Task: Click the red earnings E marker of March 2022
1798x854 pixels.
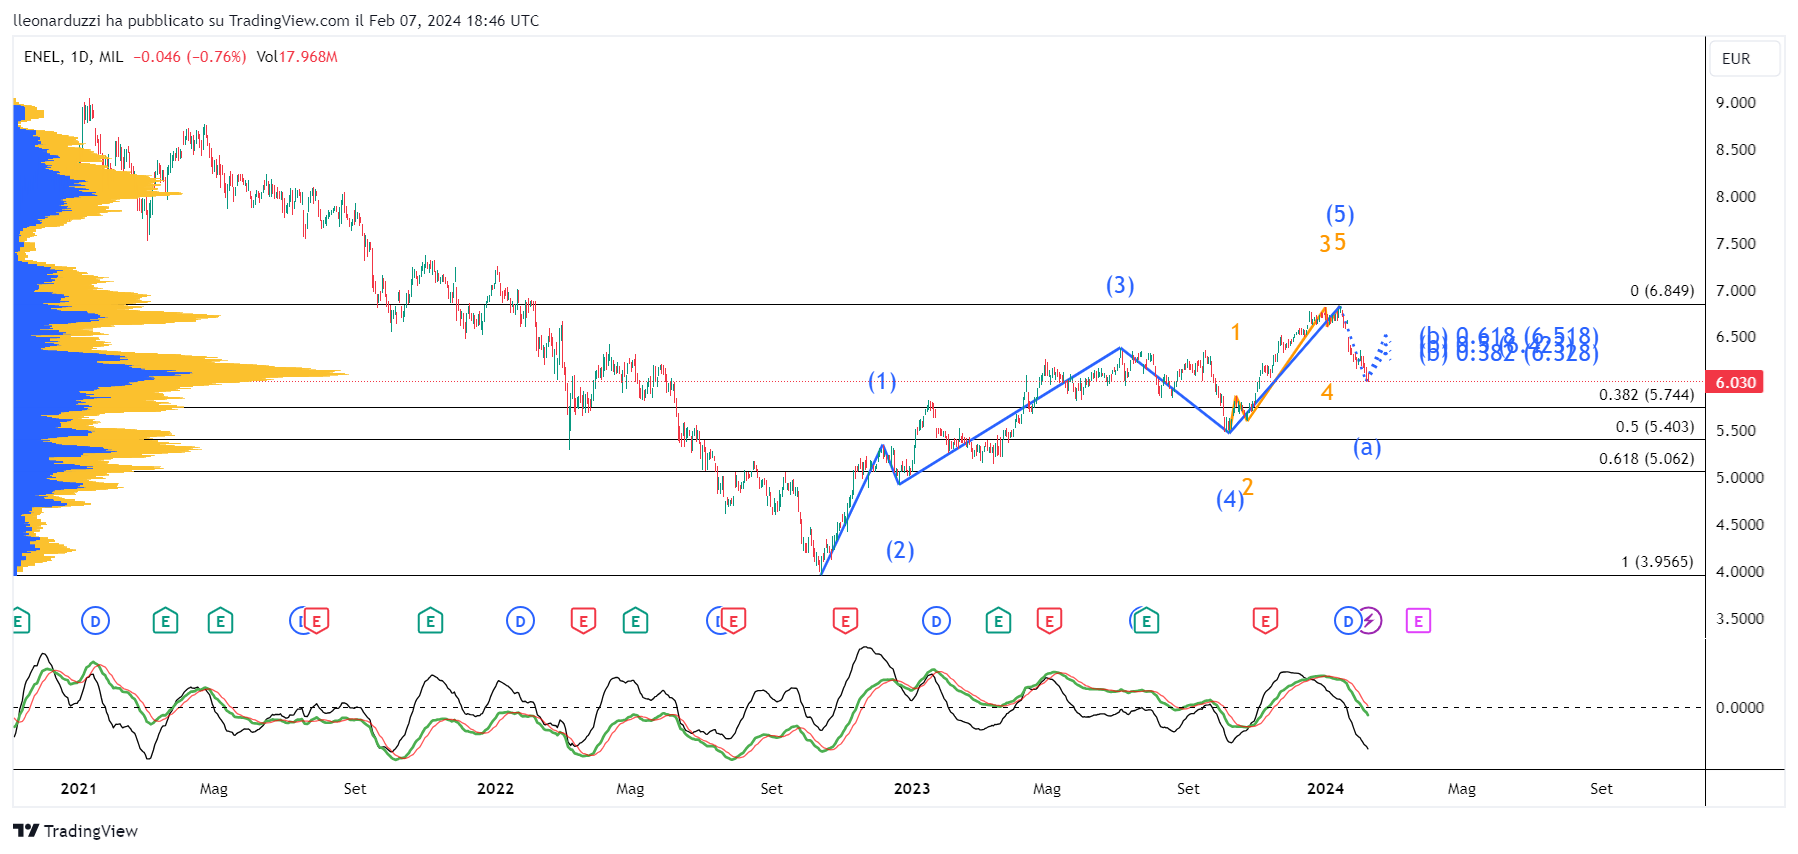Action: 583,621
